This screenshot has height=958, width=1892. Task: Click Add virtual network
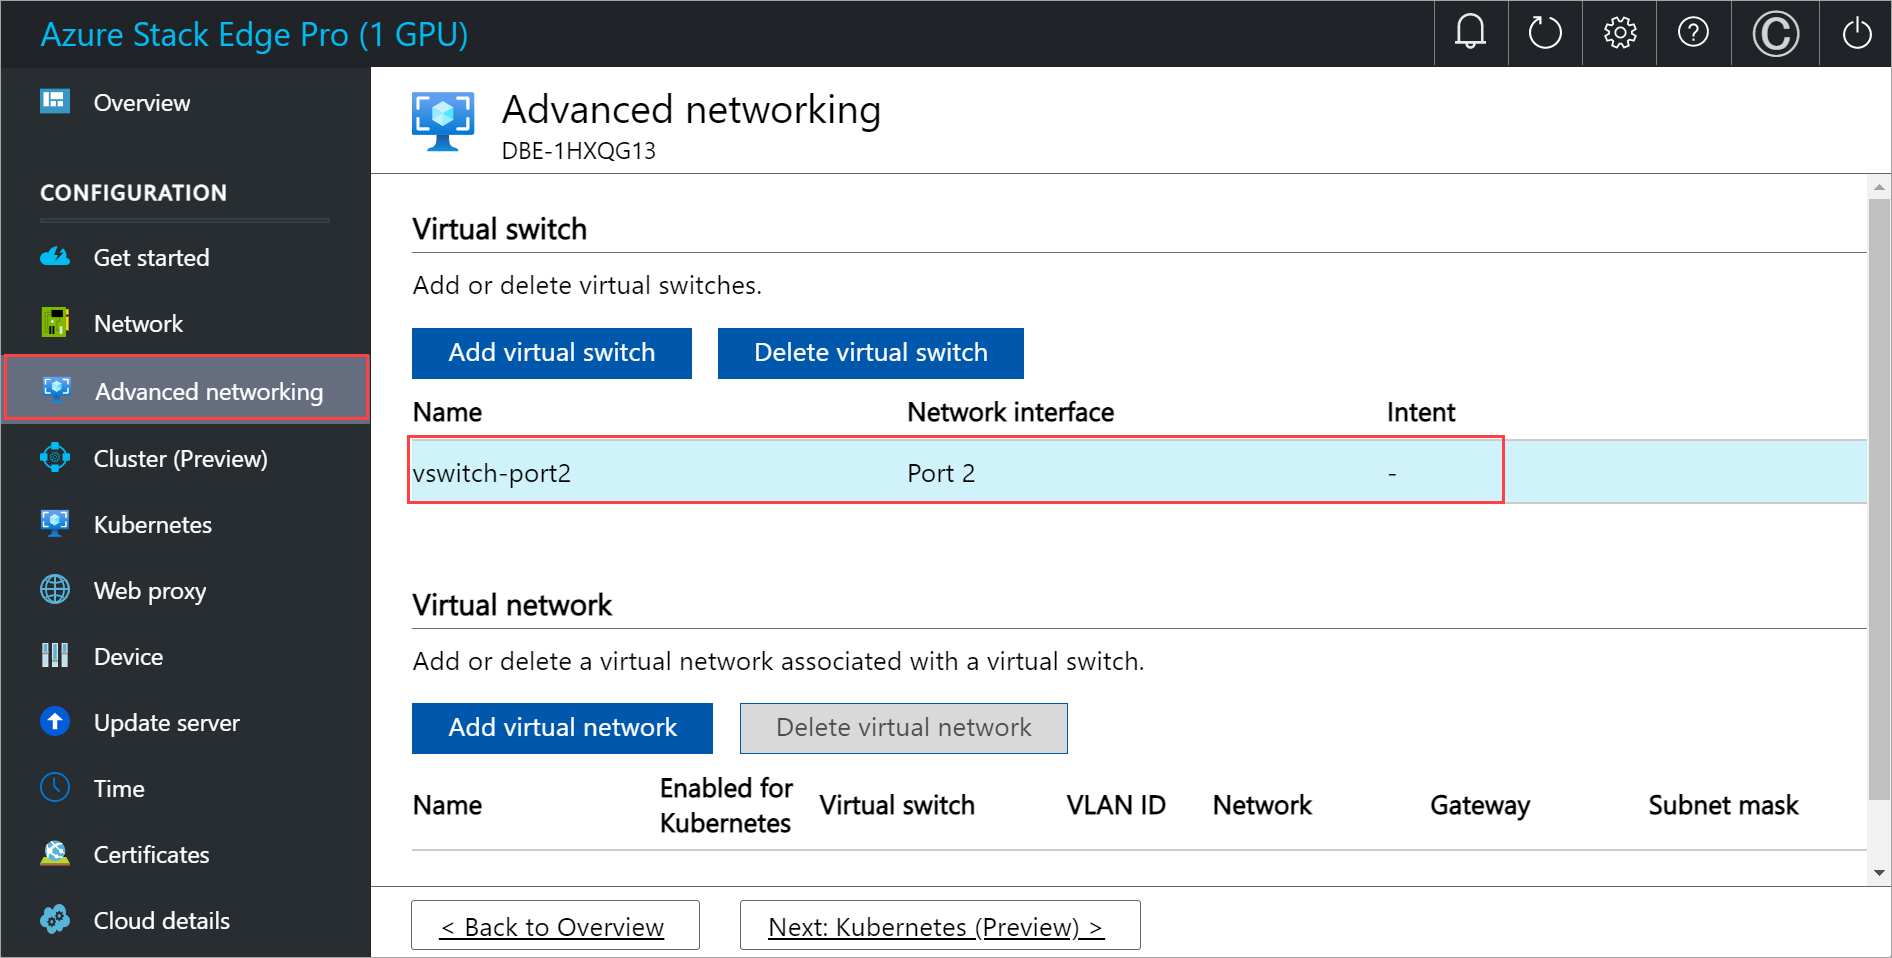click(x=561, y=727)
